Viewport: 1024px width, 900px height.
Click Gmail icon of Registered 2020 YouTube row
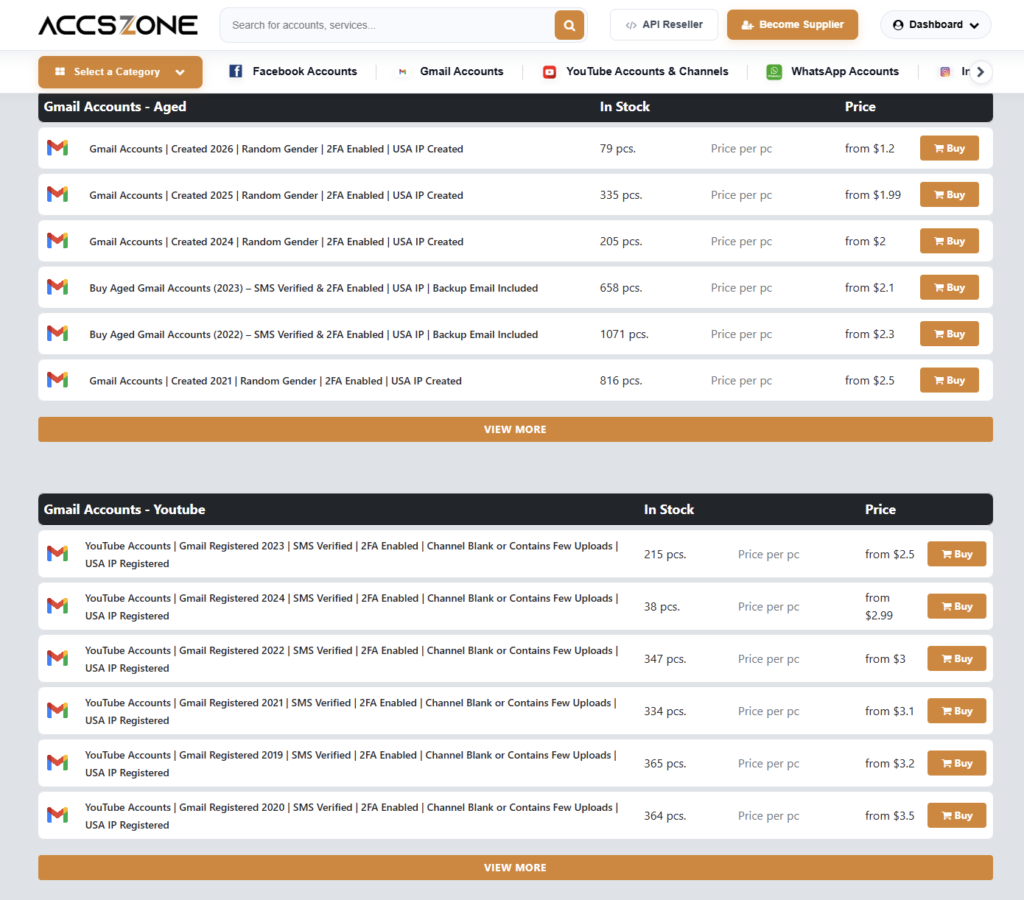57,815
